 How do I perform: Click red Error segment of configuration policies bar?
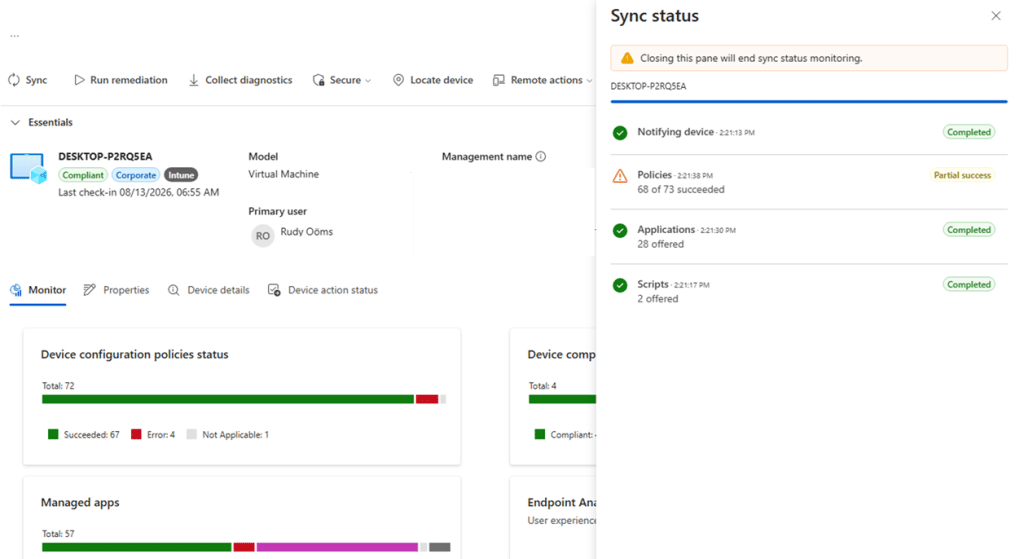pyautogui.click(x=427, y=399)
